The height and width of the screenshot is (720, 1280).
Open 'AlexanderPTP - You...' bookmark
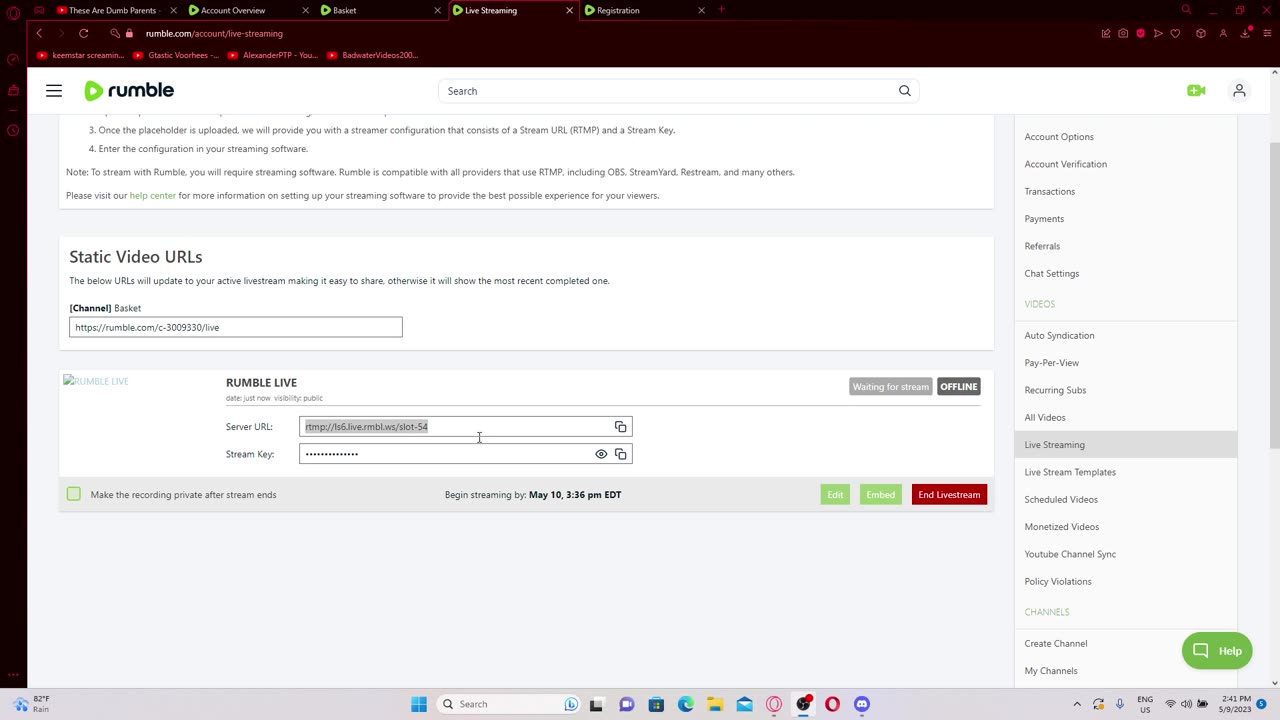pyautogui.click(x=272, y=55)
